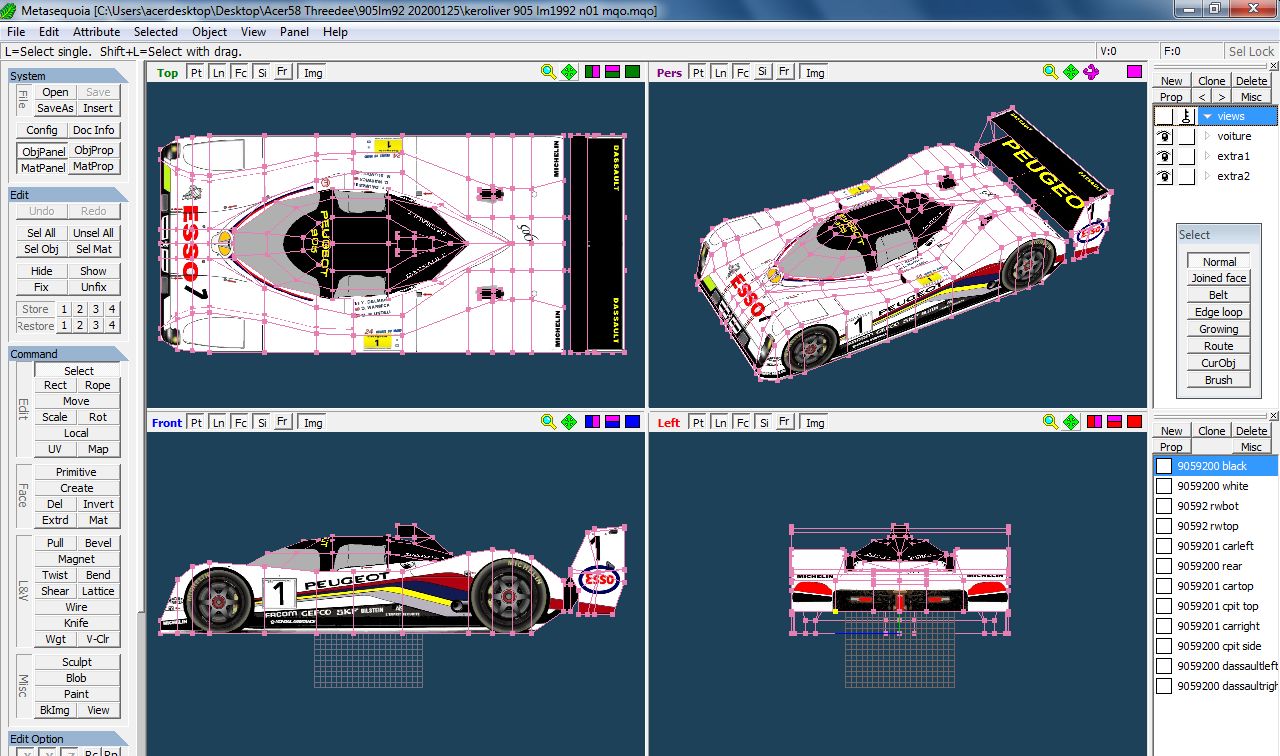Collapse the Command panel header
This screenshot has height=756, width=1280.
[69, 353]
